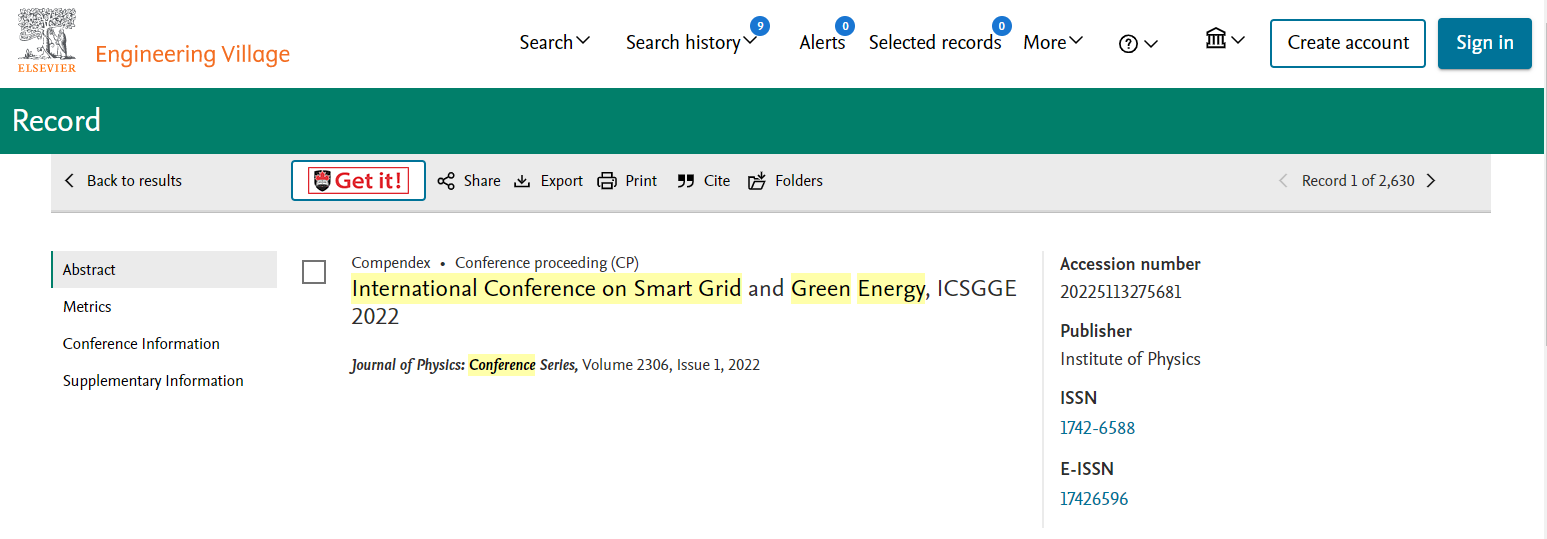Select the Metrics tab

coord(87,307)
